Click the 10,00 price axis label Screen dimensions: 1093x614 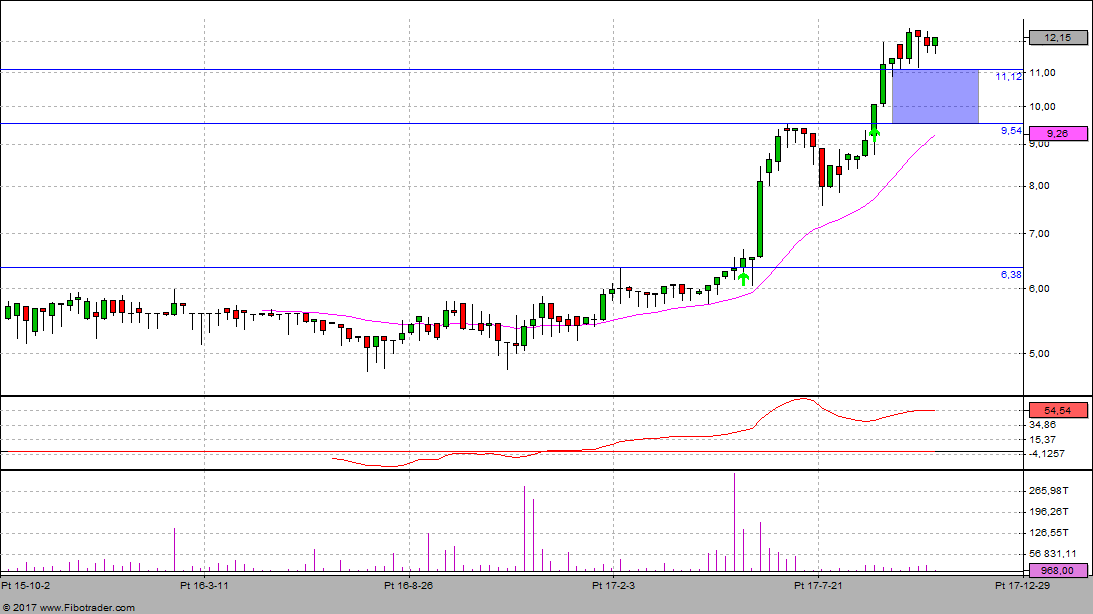(1043, 107)
